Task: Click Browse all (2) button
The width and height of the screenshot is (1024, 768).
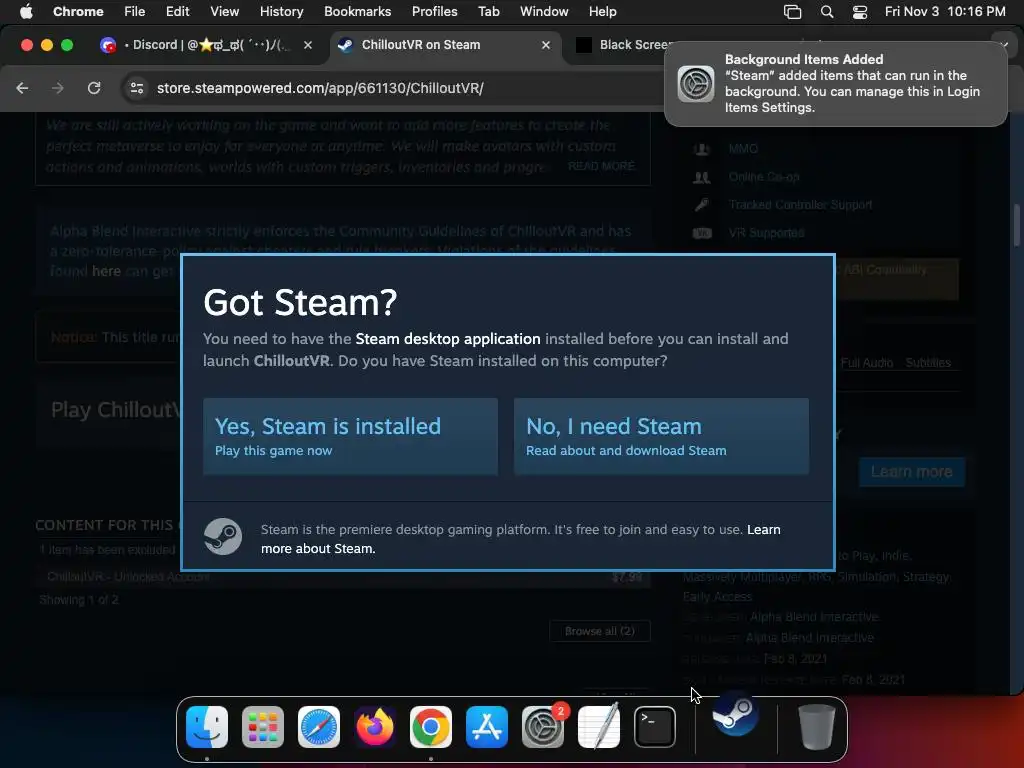Action: click(x=600, y=631)
